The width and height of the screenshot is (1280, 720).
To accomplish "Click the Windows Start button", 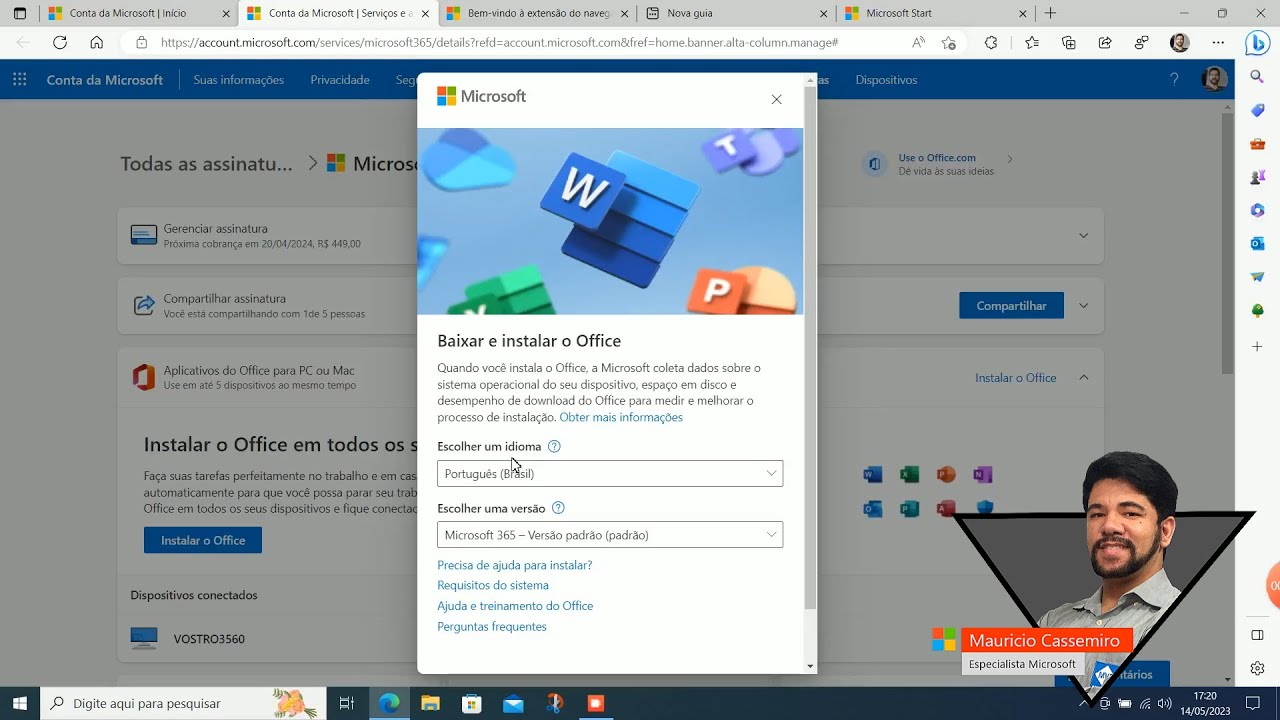I will click(19, 704).
